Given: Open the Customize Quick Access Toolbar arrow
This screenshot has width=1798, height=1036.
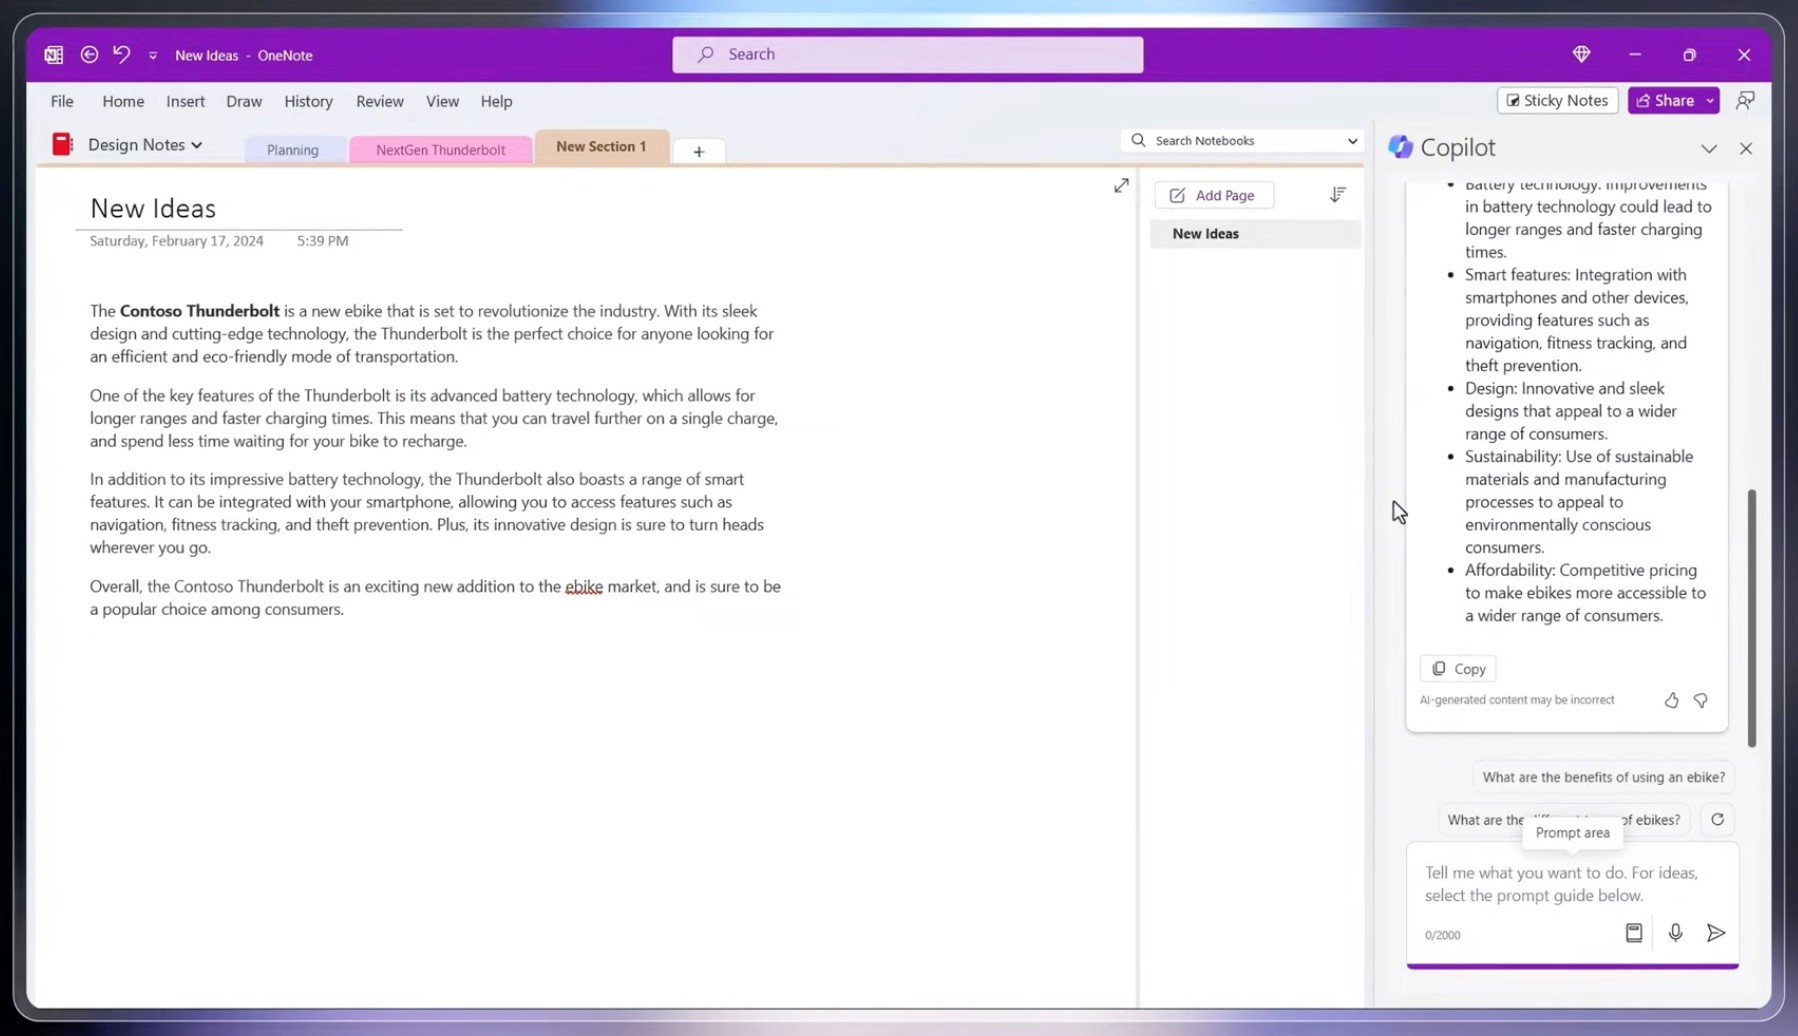Looking at the screenshot, I should tap(153, 55).
